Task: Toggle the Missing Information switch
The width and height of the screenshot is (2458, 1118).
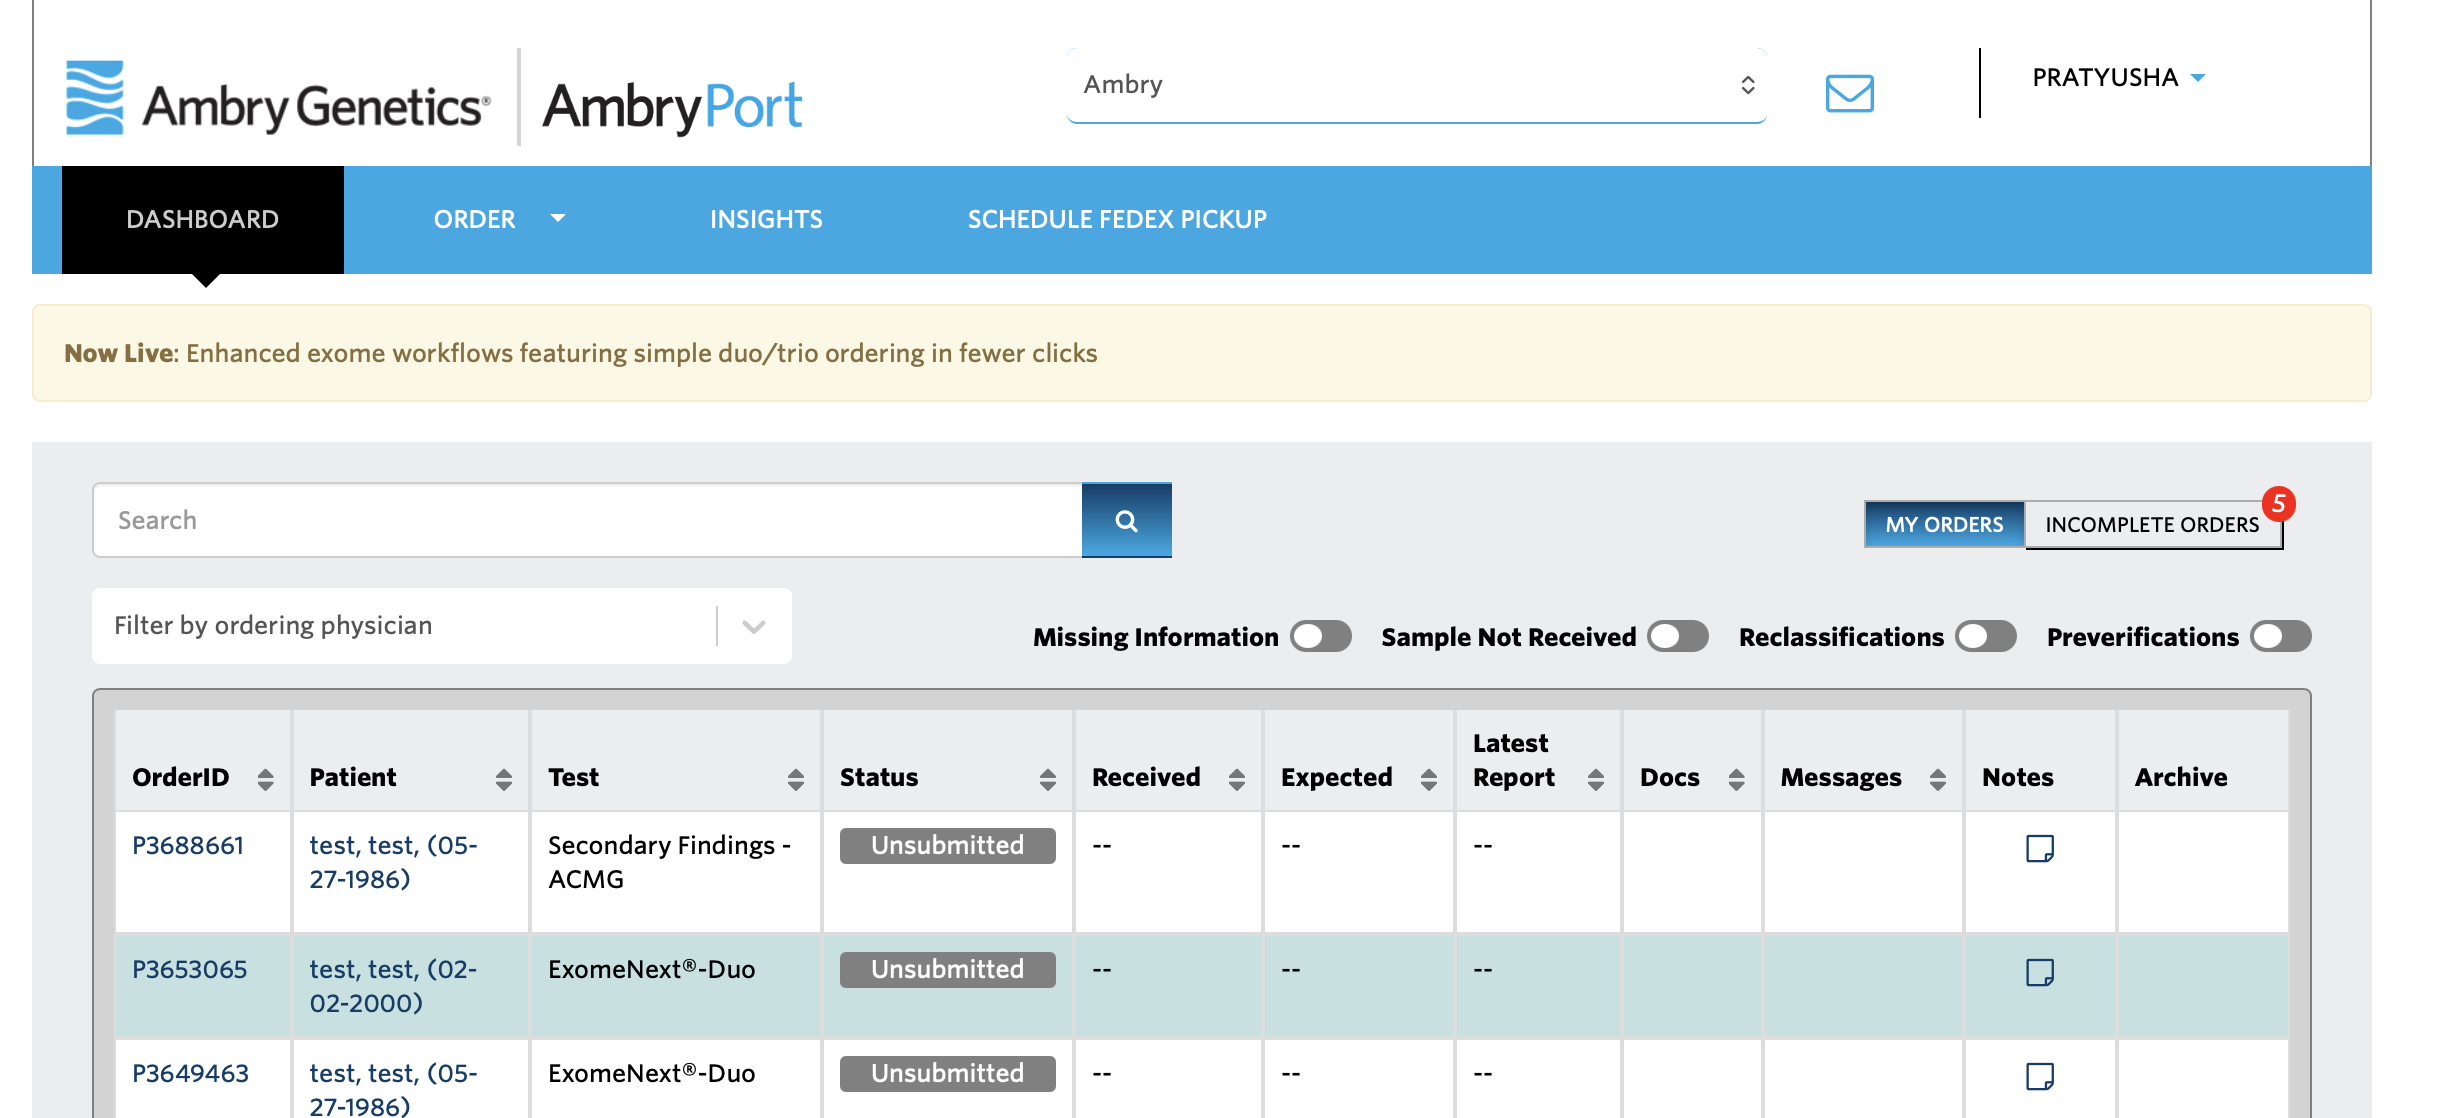Action: point(1320,636)
